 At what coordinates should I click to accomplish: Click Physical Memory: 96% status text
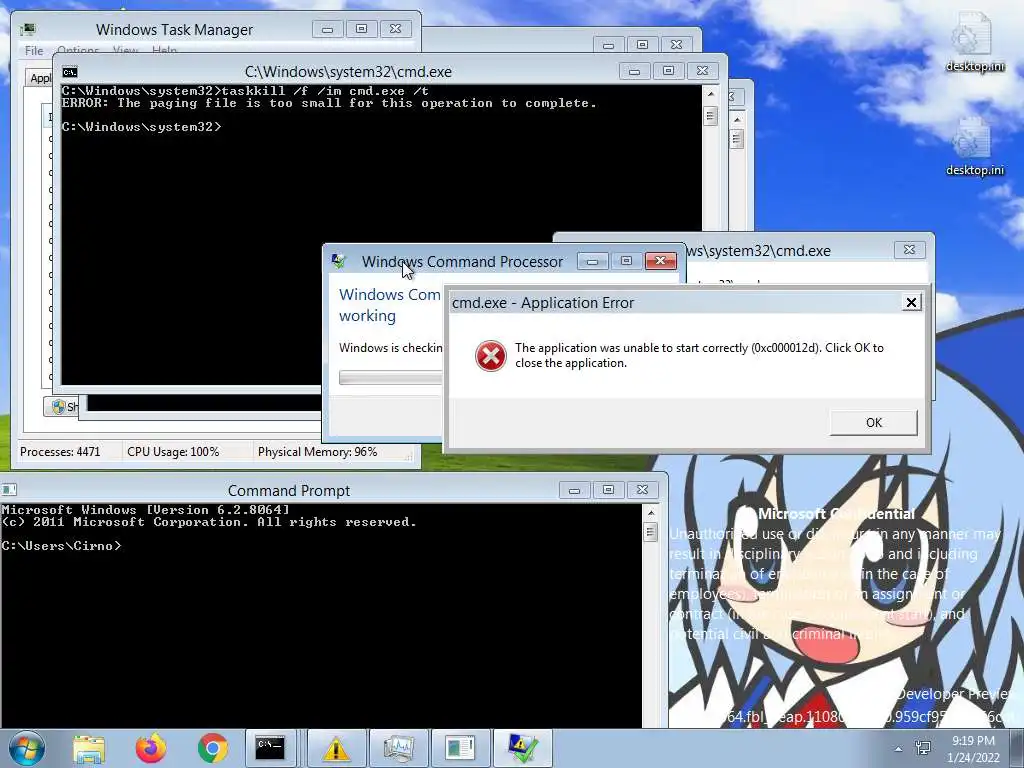pyautogui.click(x=317, y=452)
